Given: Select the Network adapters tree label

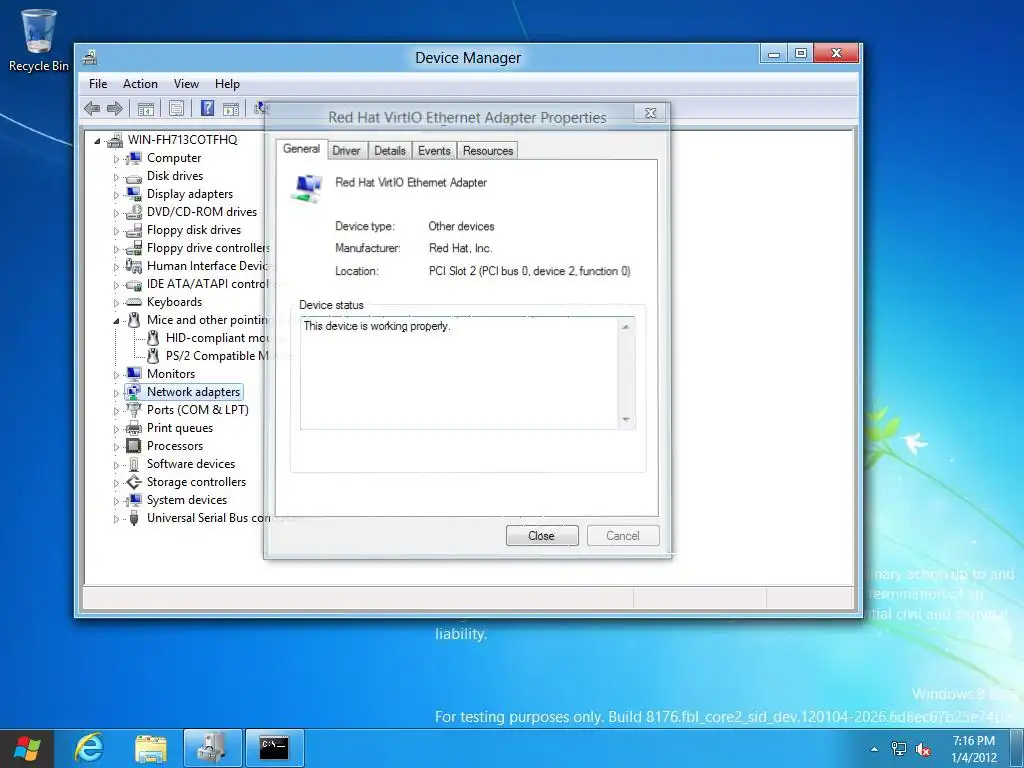Looking at the screenshot, I should click(x=193, y=392).
